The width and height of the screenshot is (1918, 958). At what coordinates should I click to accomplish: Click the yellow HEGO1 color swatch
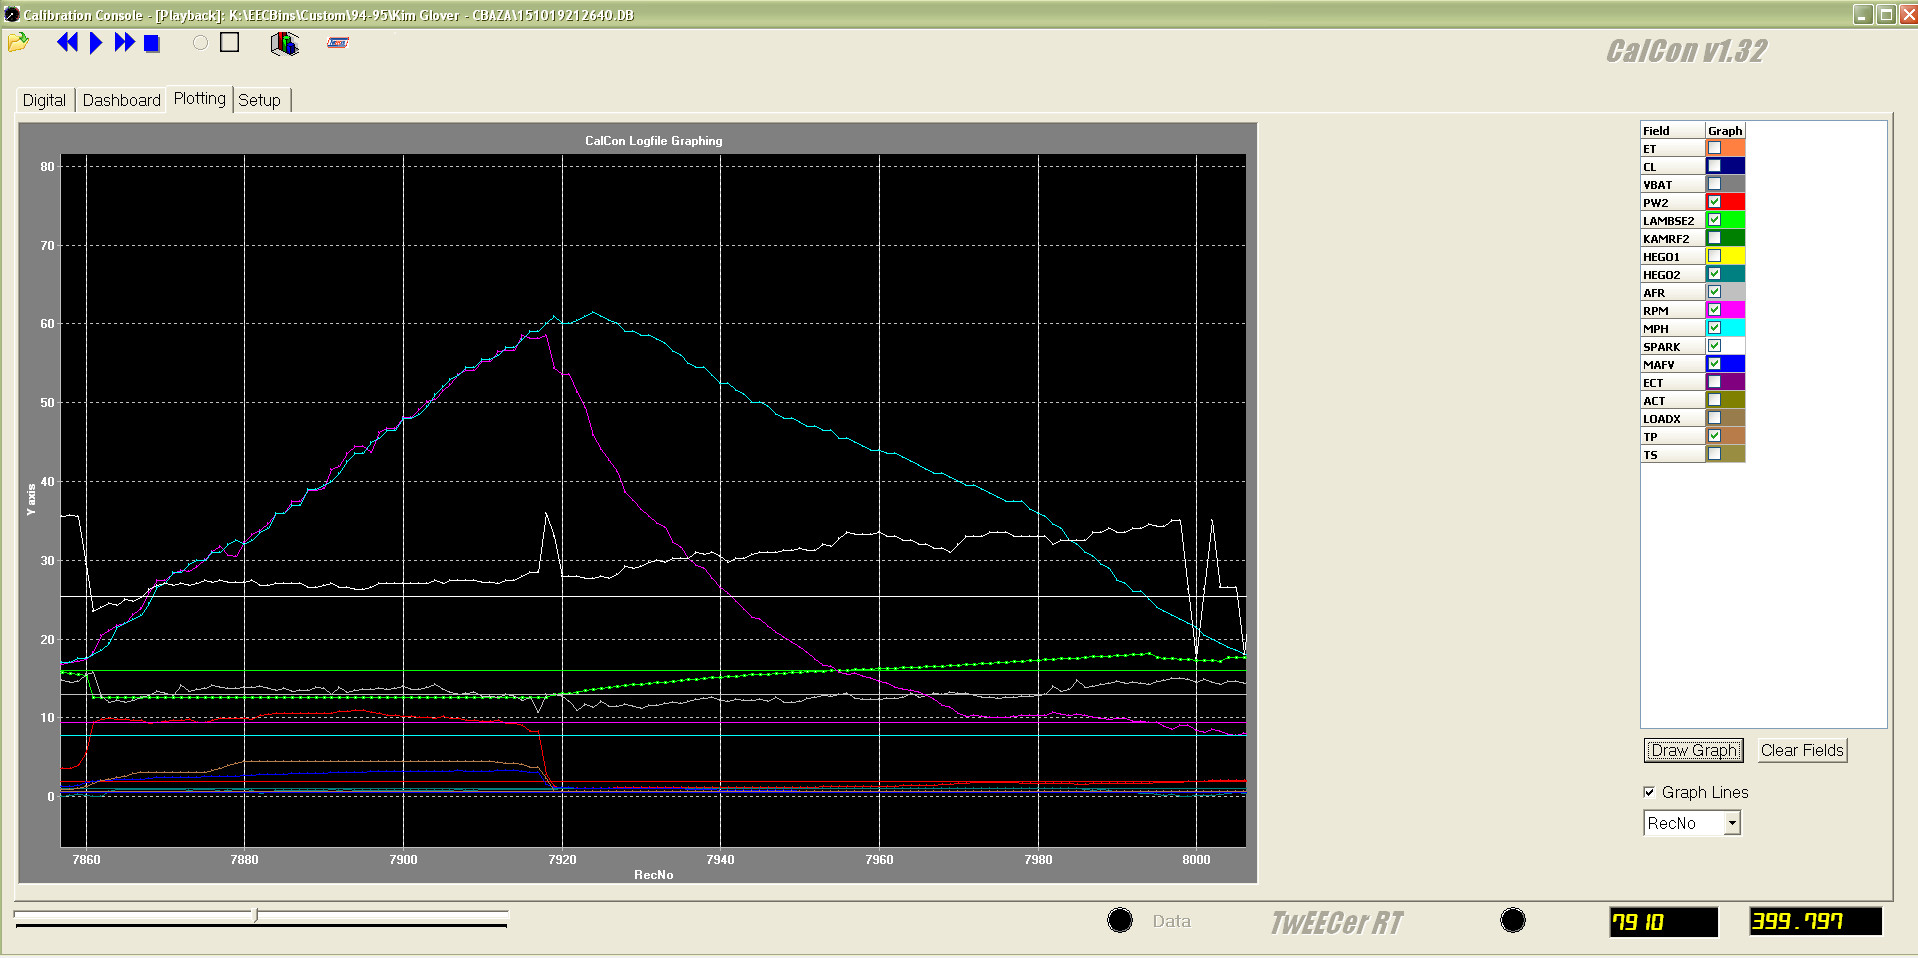1733,256
